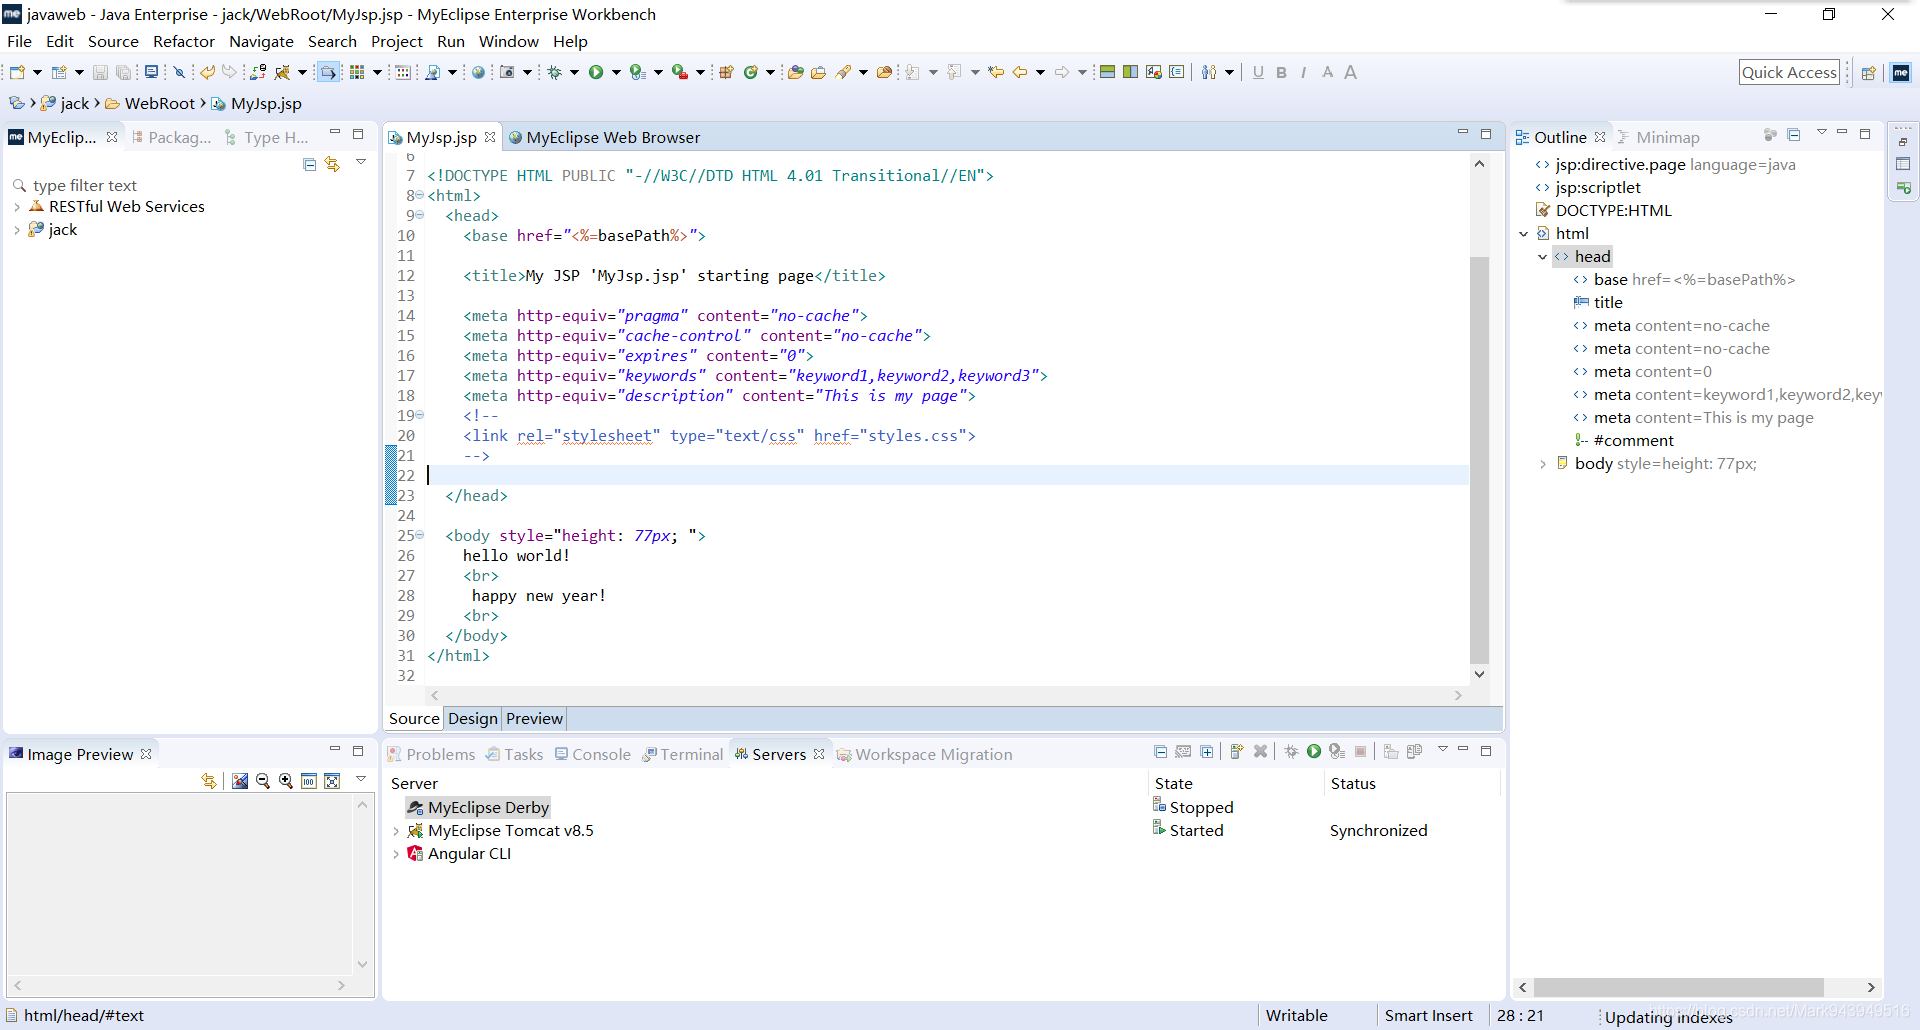
Task: Toggle horizontal split editor layout icon
Action: point(1107,72)
